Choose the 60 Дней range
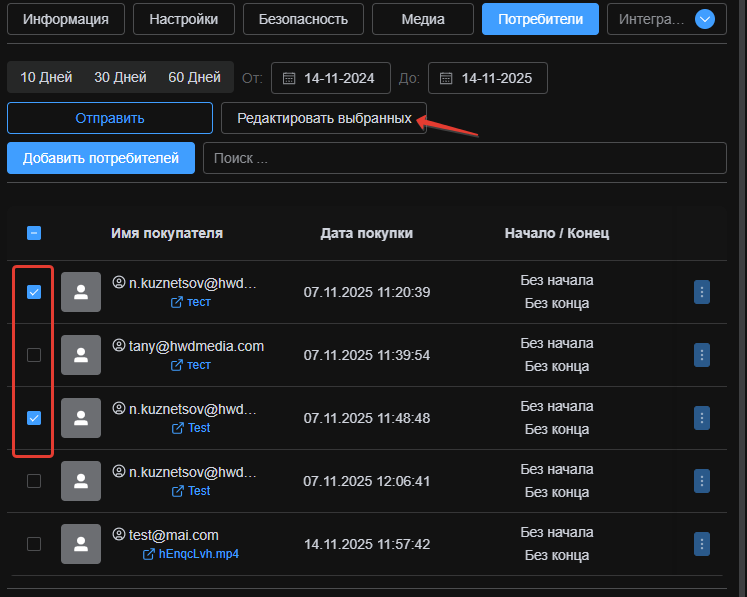This screenshot has height=597, width=747. point(194,77)
